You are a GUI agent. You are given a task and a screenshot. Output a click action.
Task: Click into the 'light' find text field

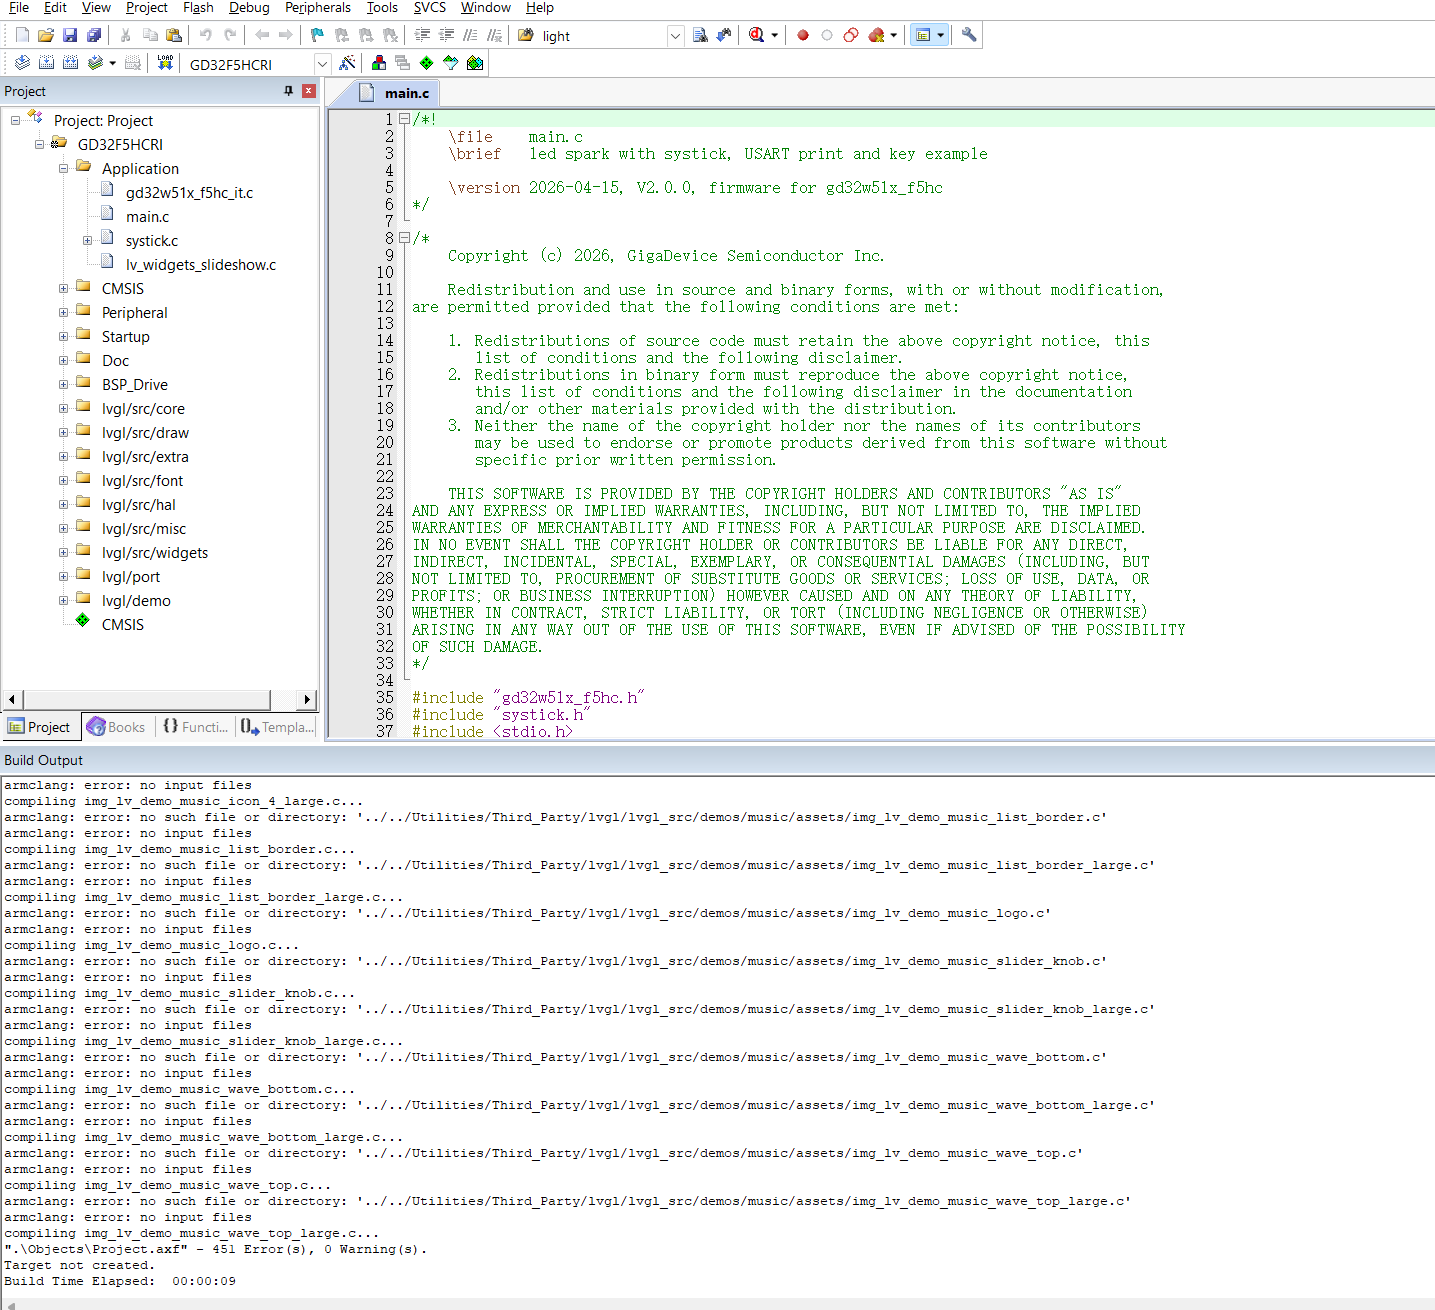pos(603,36)
